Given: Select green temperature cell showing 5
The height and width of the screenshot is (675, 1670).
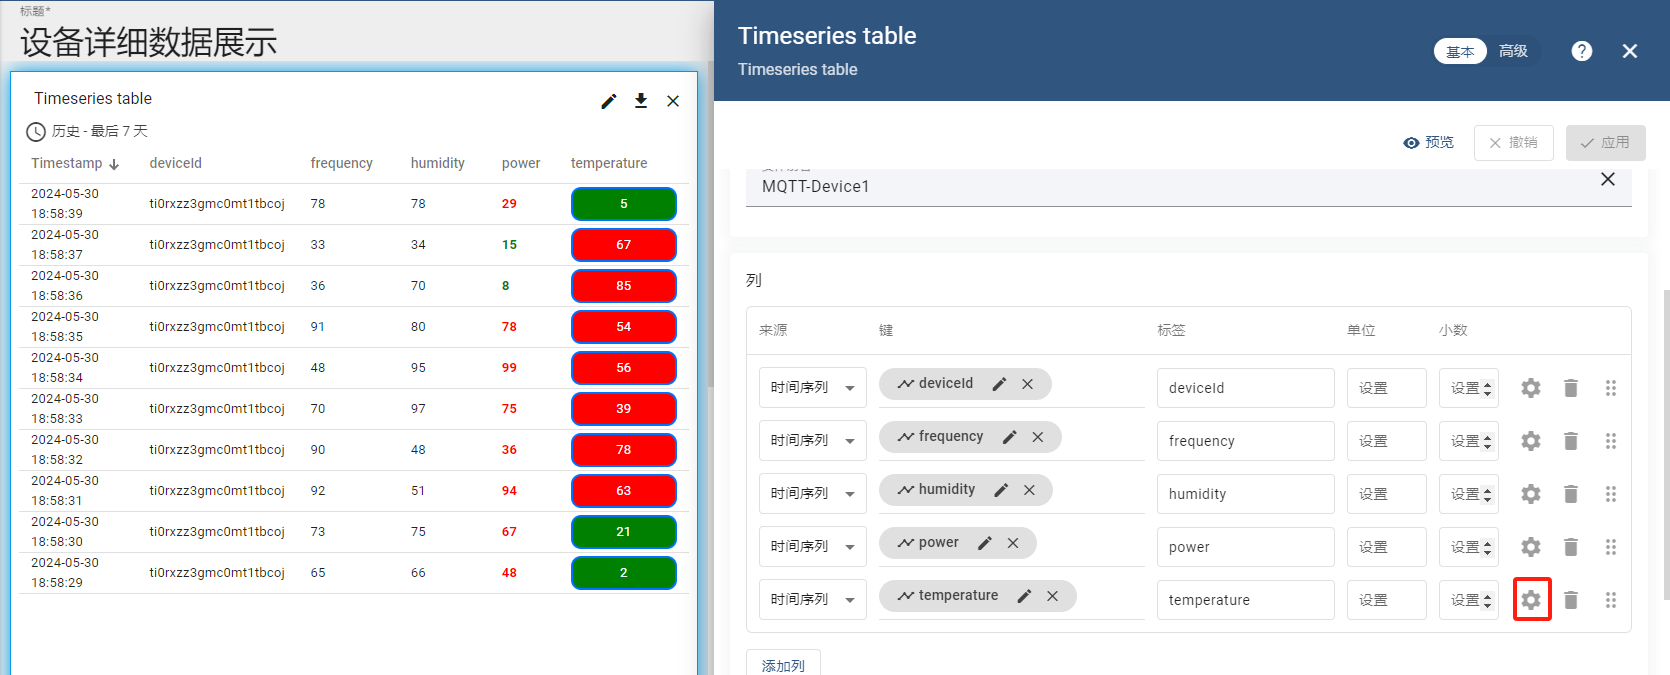Looking at the screenshot, I should 623,204.
